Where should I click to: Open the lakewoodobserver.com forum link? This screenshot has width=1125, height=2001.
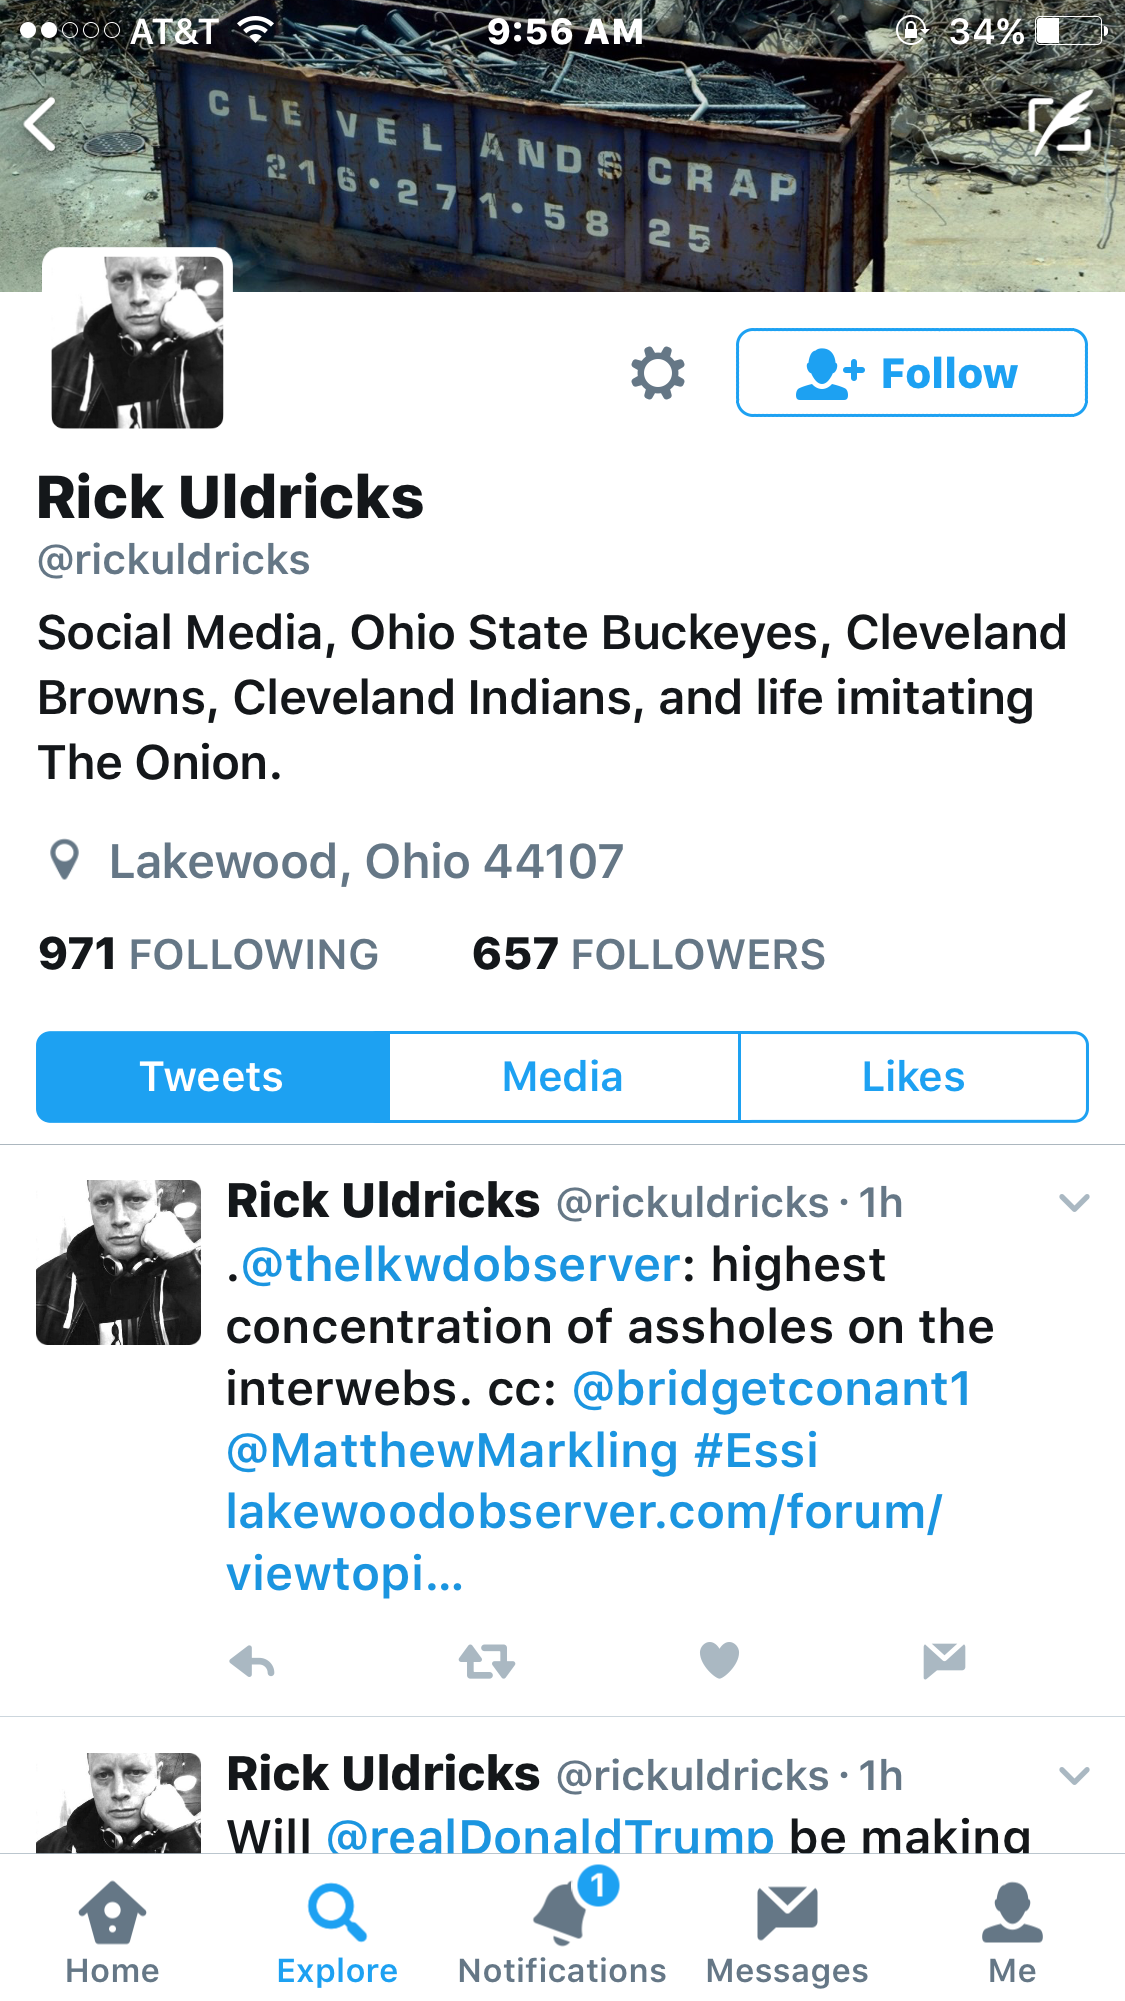point(584,1542)
